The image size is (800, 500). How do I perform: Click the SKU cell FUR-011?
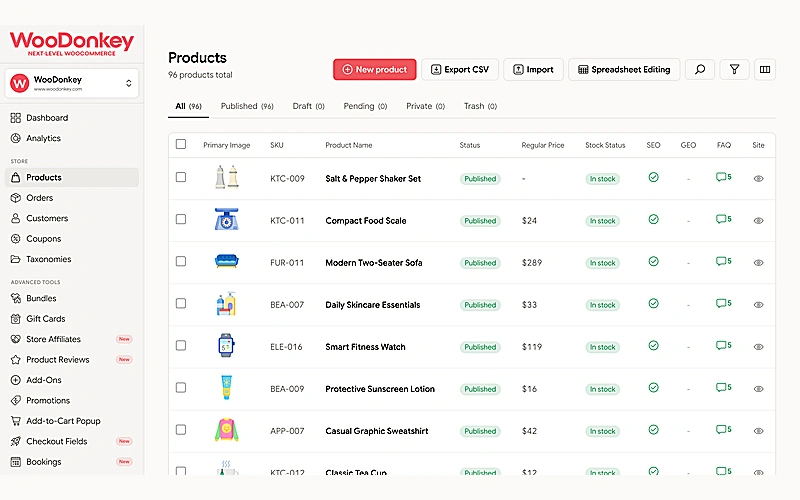pyautogui.click(x=287, y=263)
